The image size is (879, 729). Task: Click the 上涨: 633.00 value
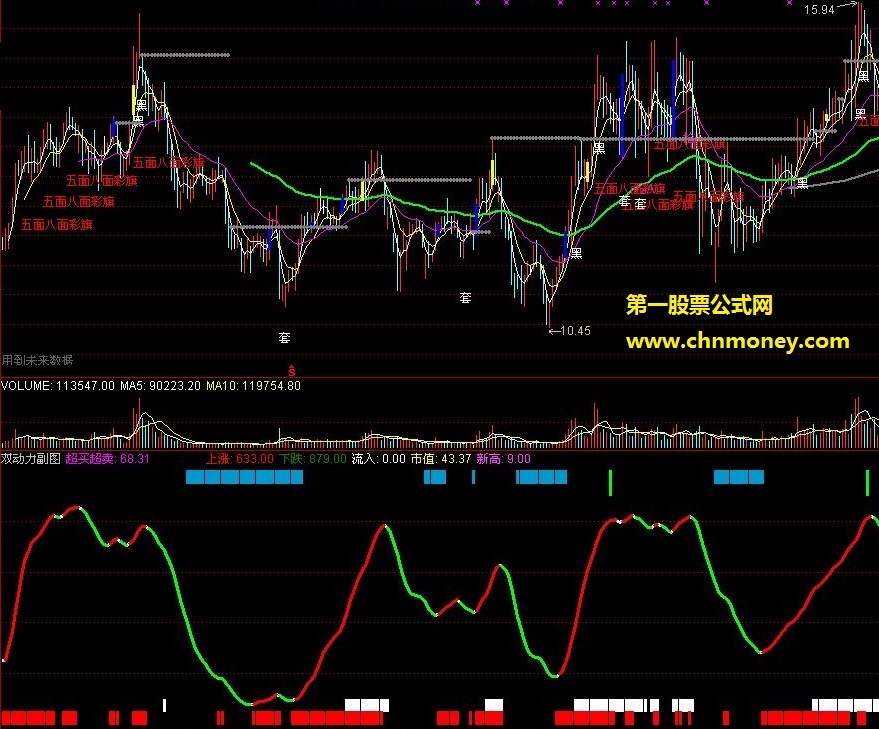(240, 459)
